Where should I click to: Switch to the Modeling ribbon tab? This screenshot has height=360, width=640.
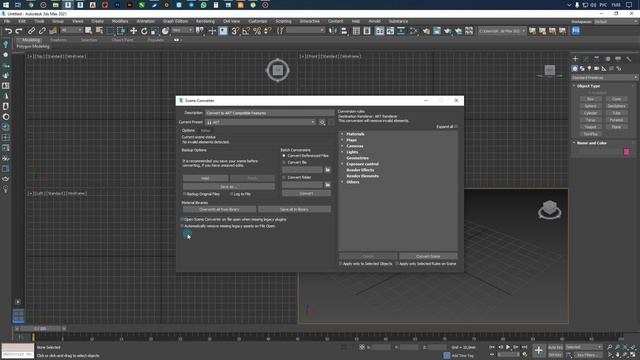click(x=31, y=40)
